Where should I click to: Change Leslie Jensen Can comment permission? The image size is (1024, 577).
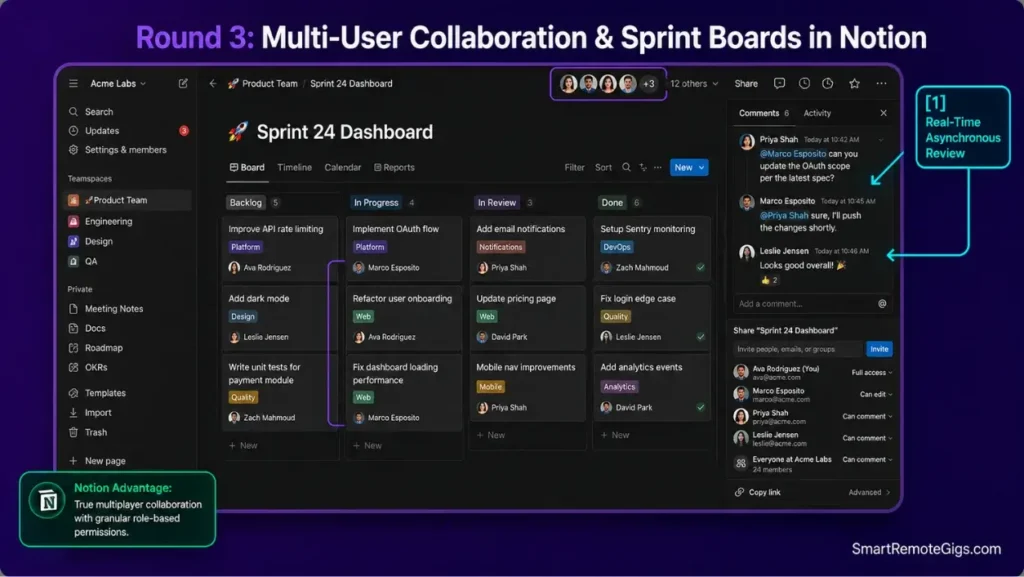click(867, 438)
